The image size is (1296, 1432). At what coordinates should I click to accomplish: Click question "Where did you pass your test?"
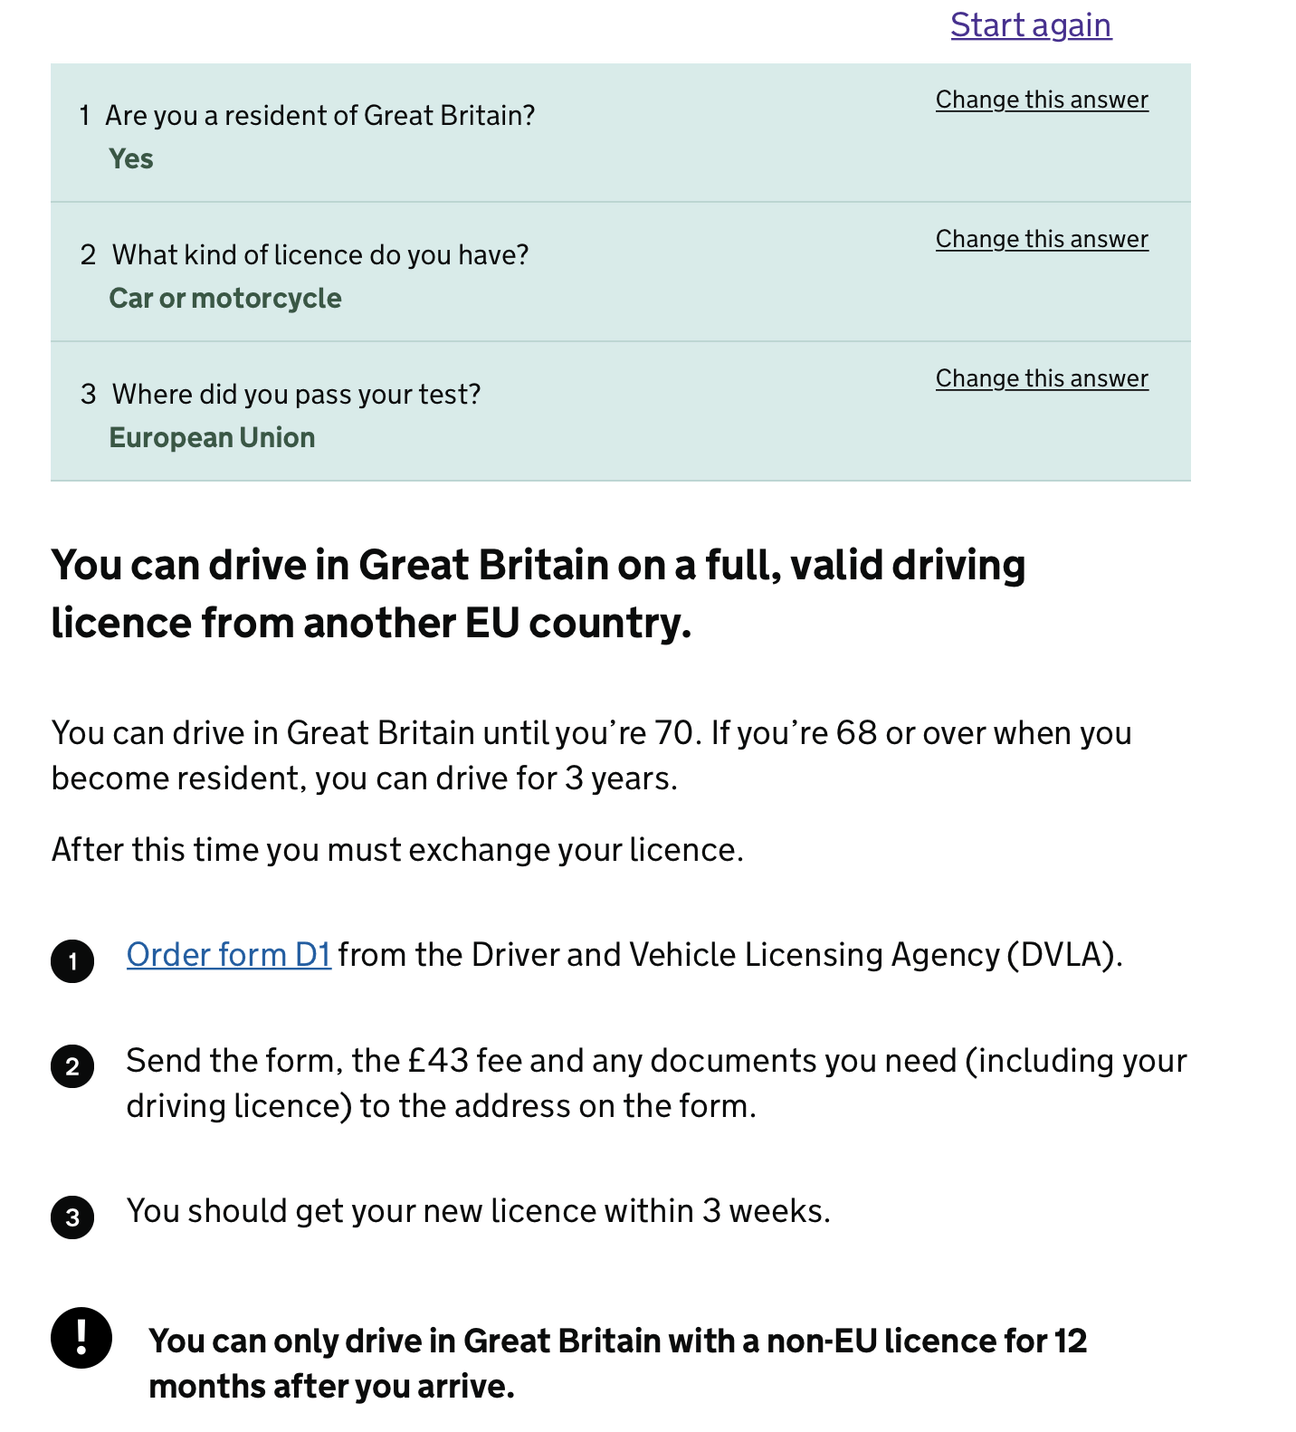coord(296,394)
